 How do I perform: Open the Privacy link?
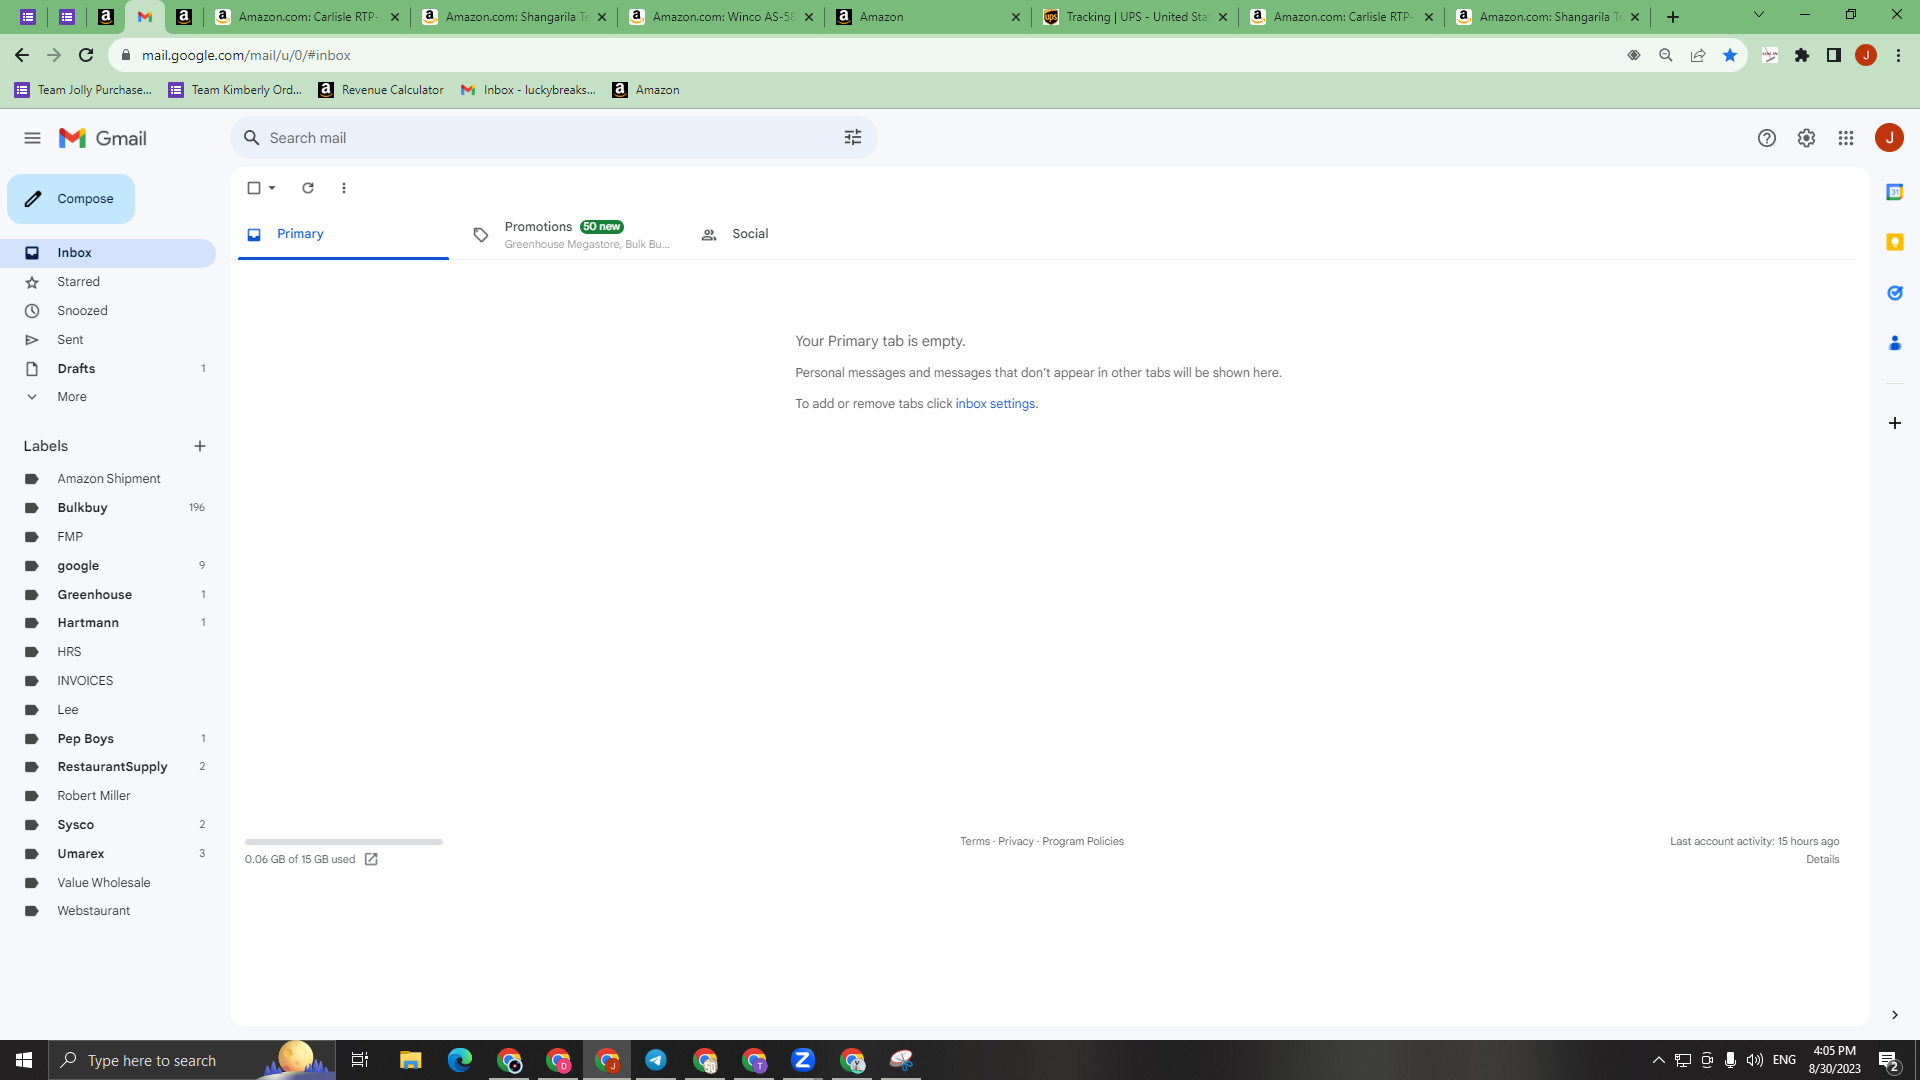(x=1015, y=841)
